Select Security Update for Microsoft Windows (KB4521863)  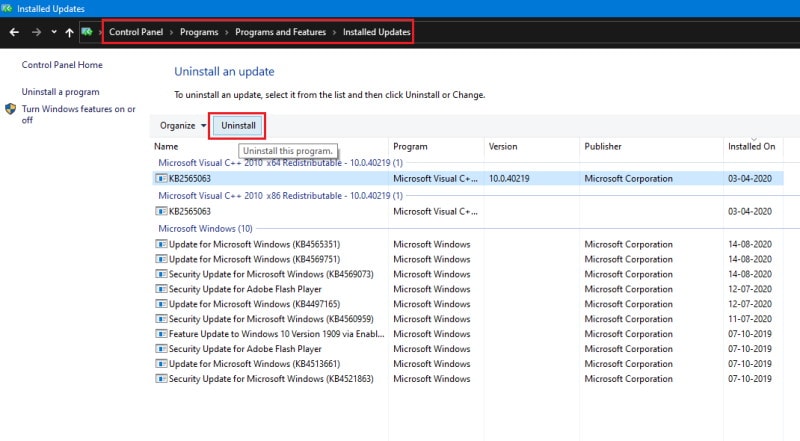[271, 379]
